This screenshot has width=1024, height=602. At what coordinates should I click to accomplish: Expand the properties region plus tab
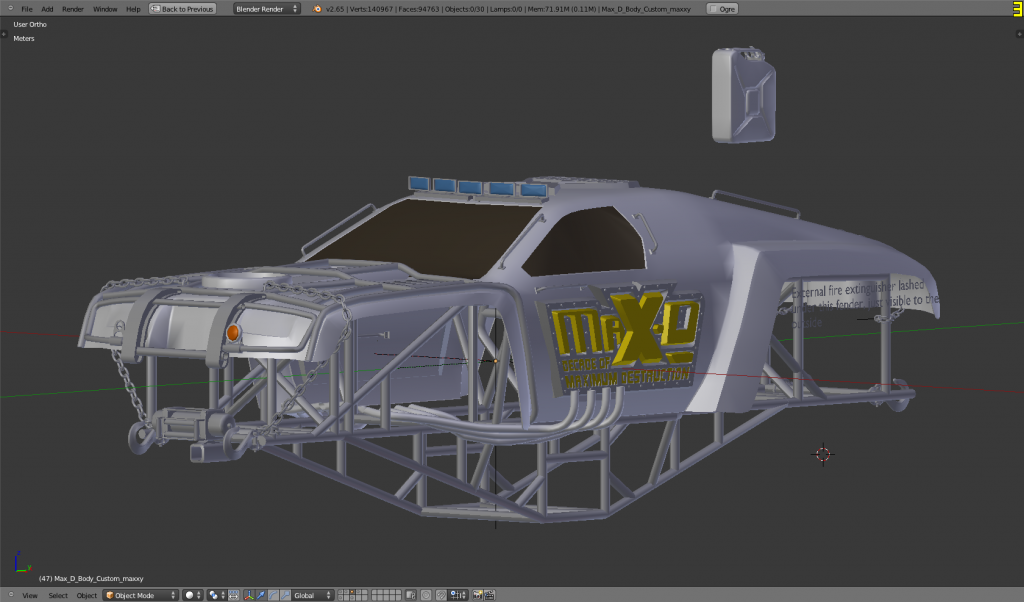(1019, 34)
